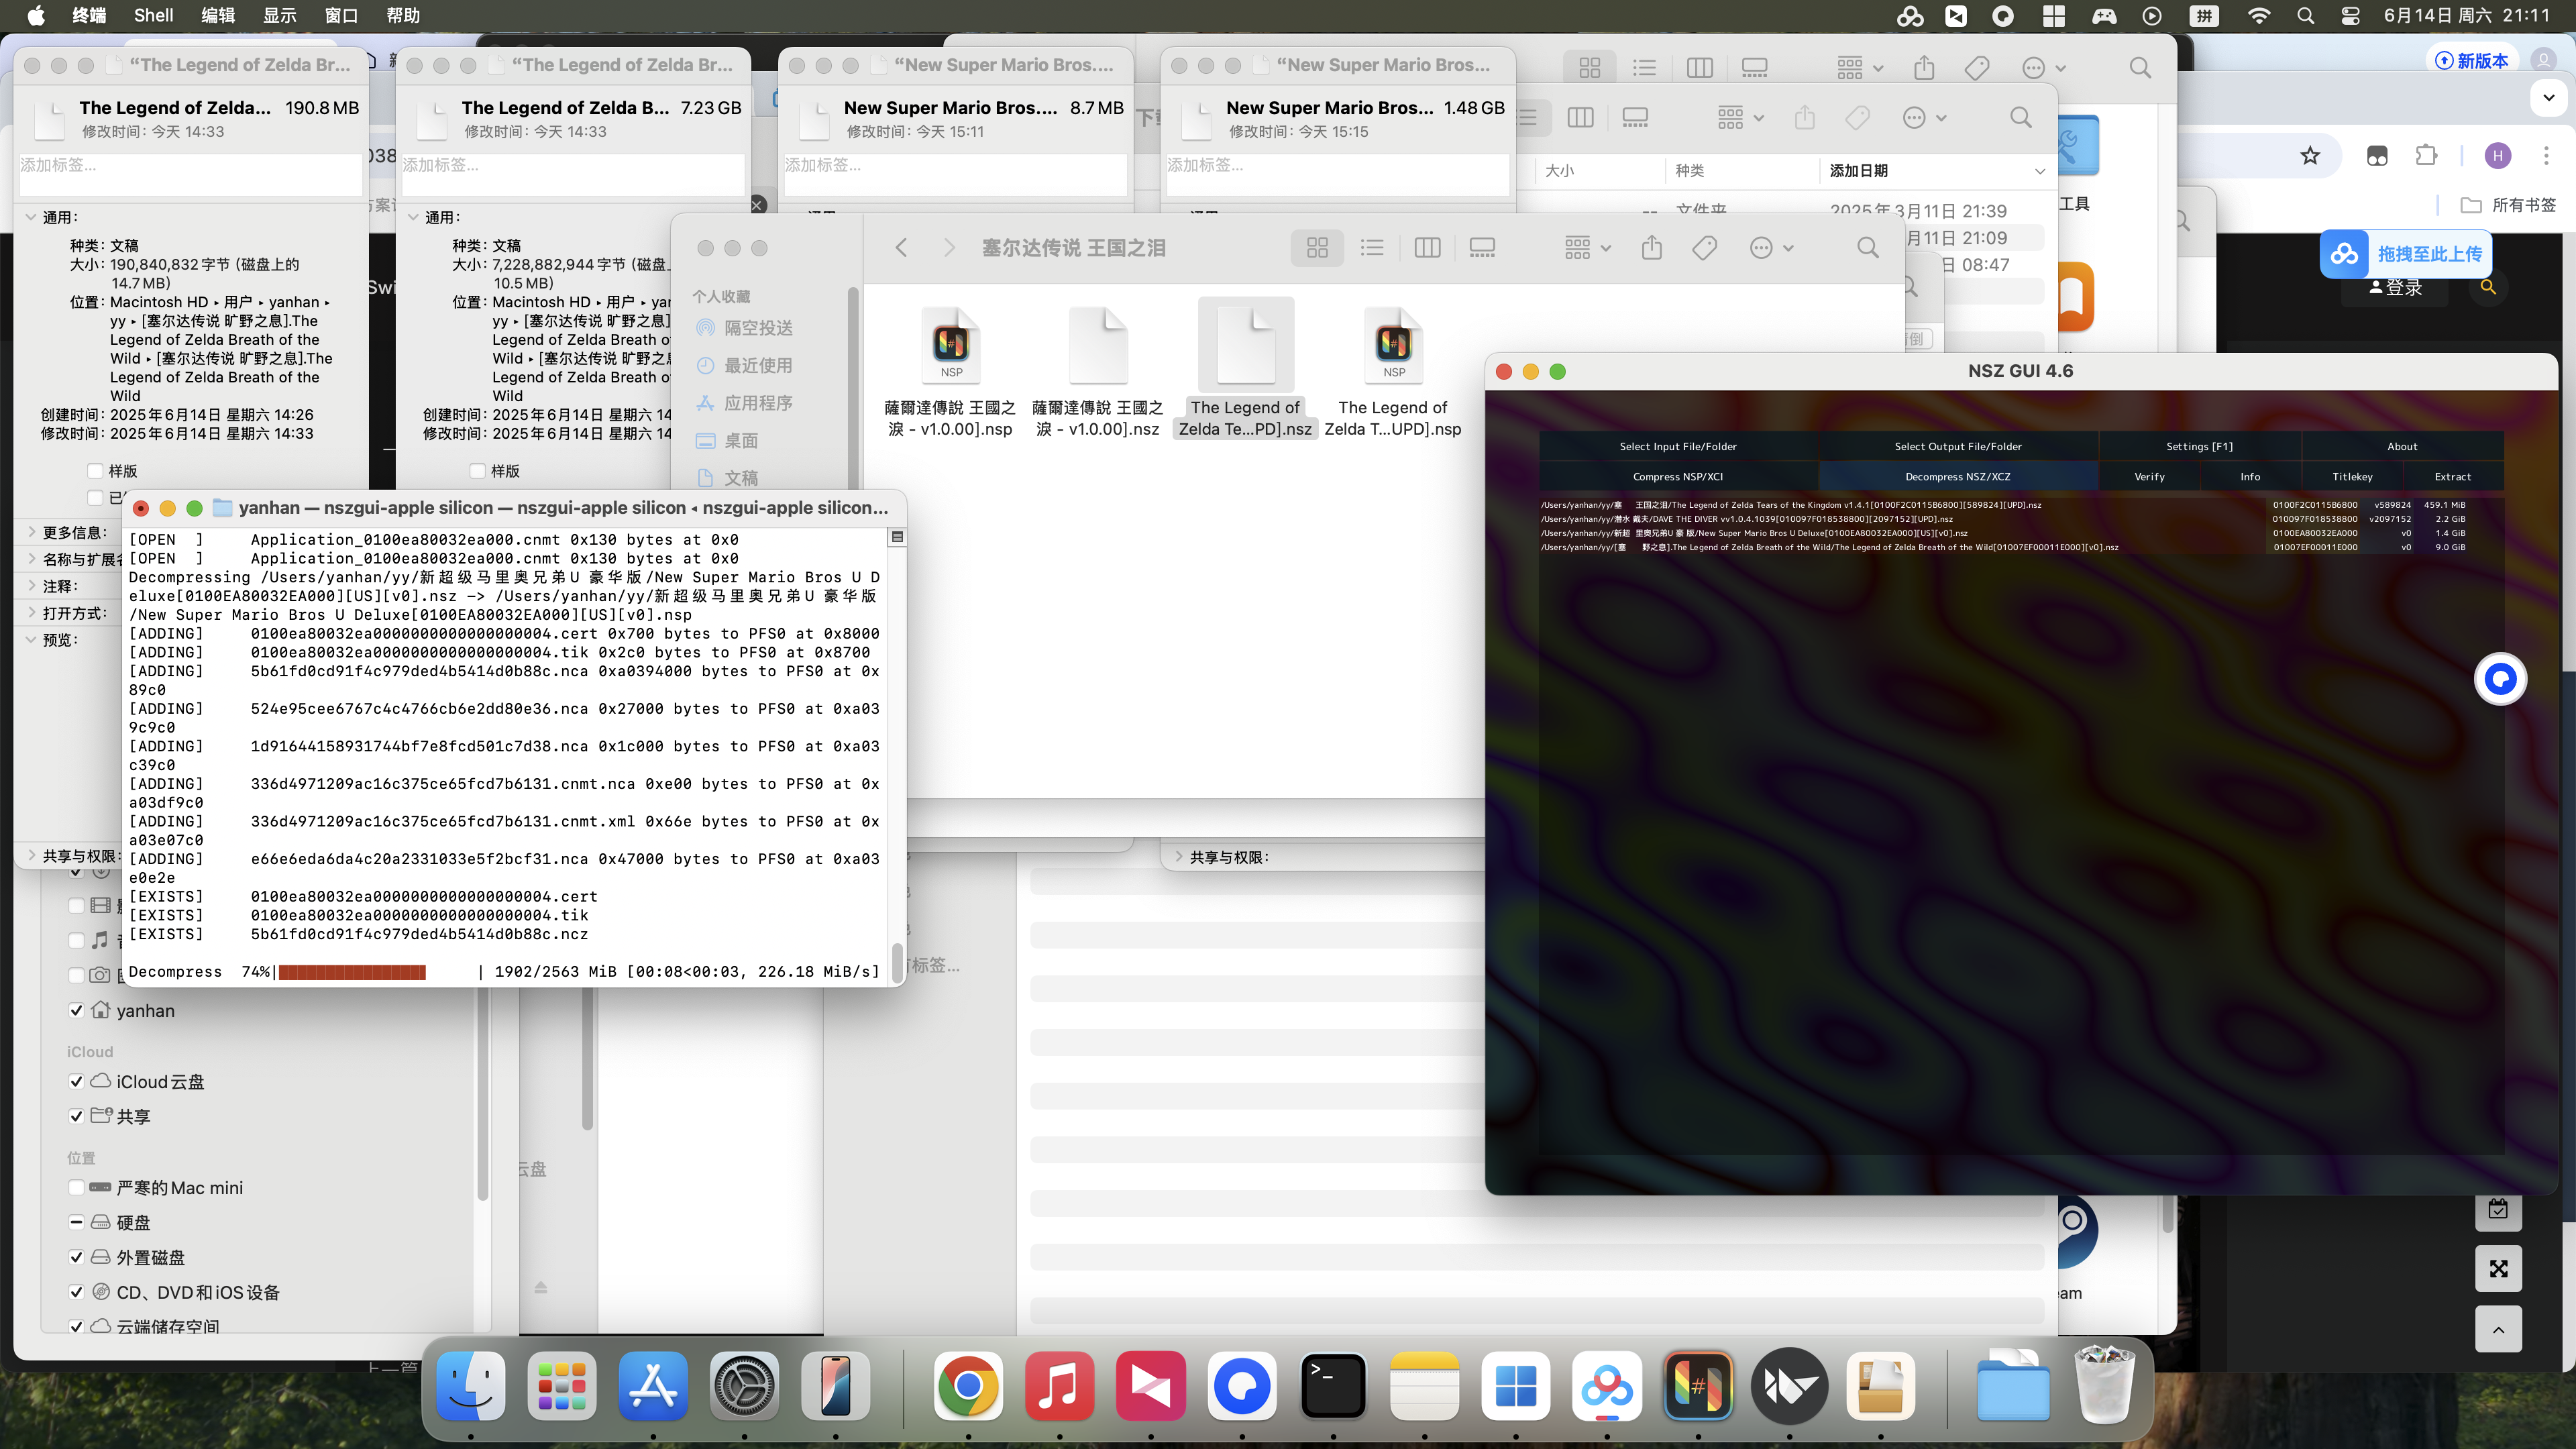This screenshot has height=1449, width=2576.
Task: Toggle the CD、DVD和iOS设备 checkbox
Action: point(76,1292)
